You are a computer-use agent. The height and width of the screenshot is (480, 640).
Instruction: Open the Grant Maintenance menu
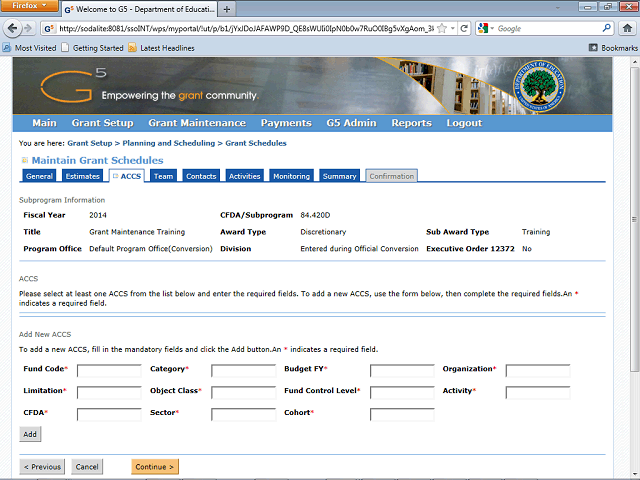[x=197, y=123]
